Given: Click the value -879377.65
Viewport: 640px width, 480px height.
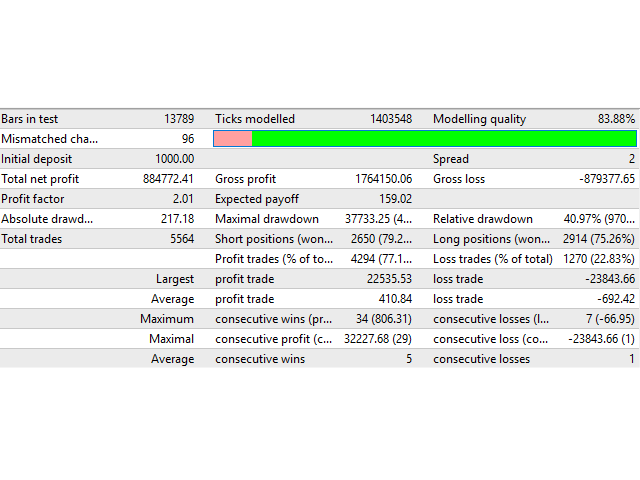Looking at the screenshot, I should point(607,179).
